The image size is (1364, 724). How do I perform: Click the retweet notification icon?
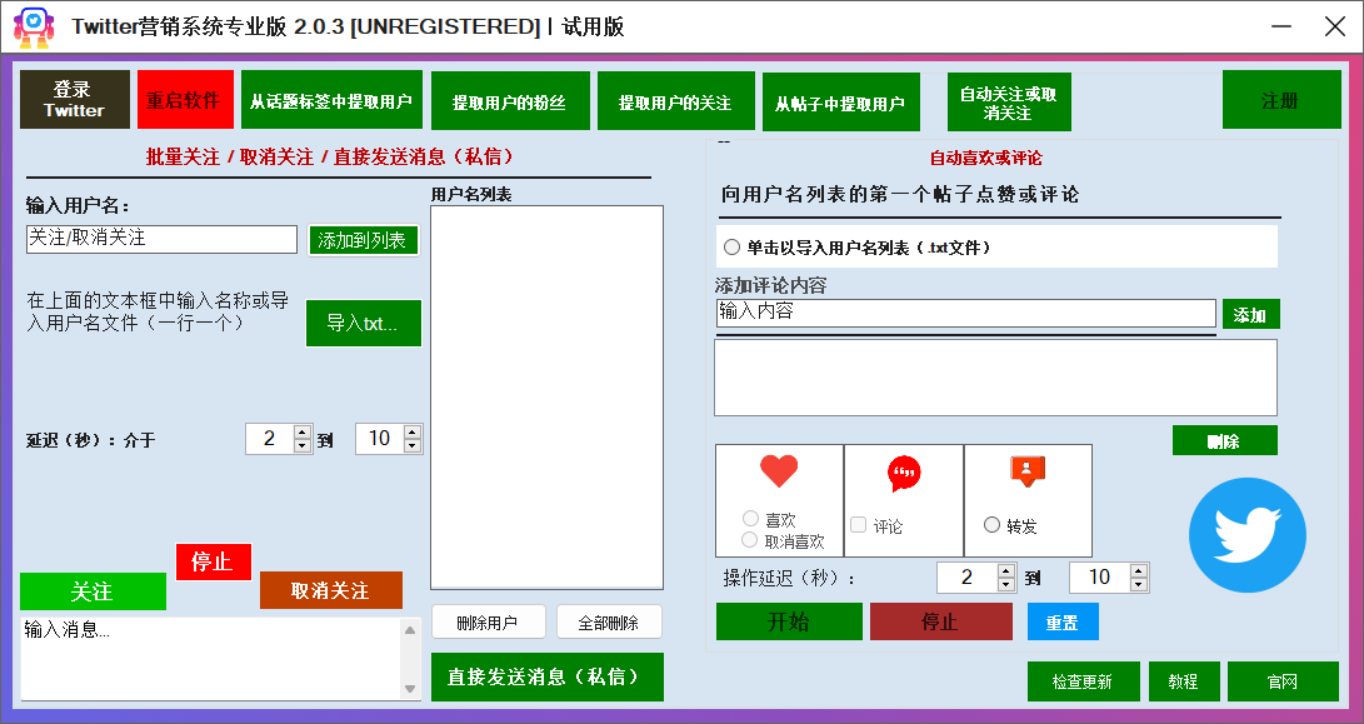click(1027, 471)
